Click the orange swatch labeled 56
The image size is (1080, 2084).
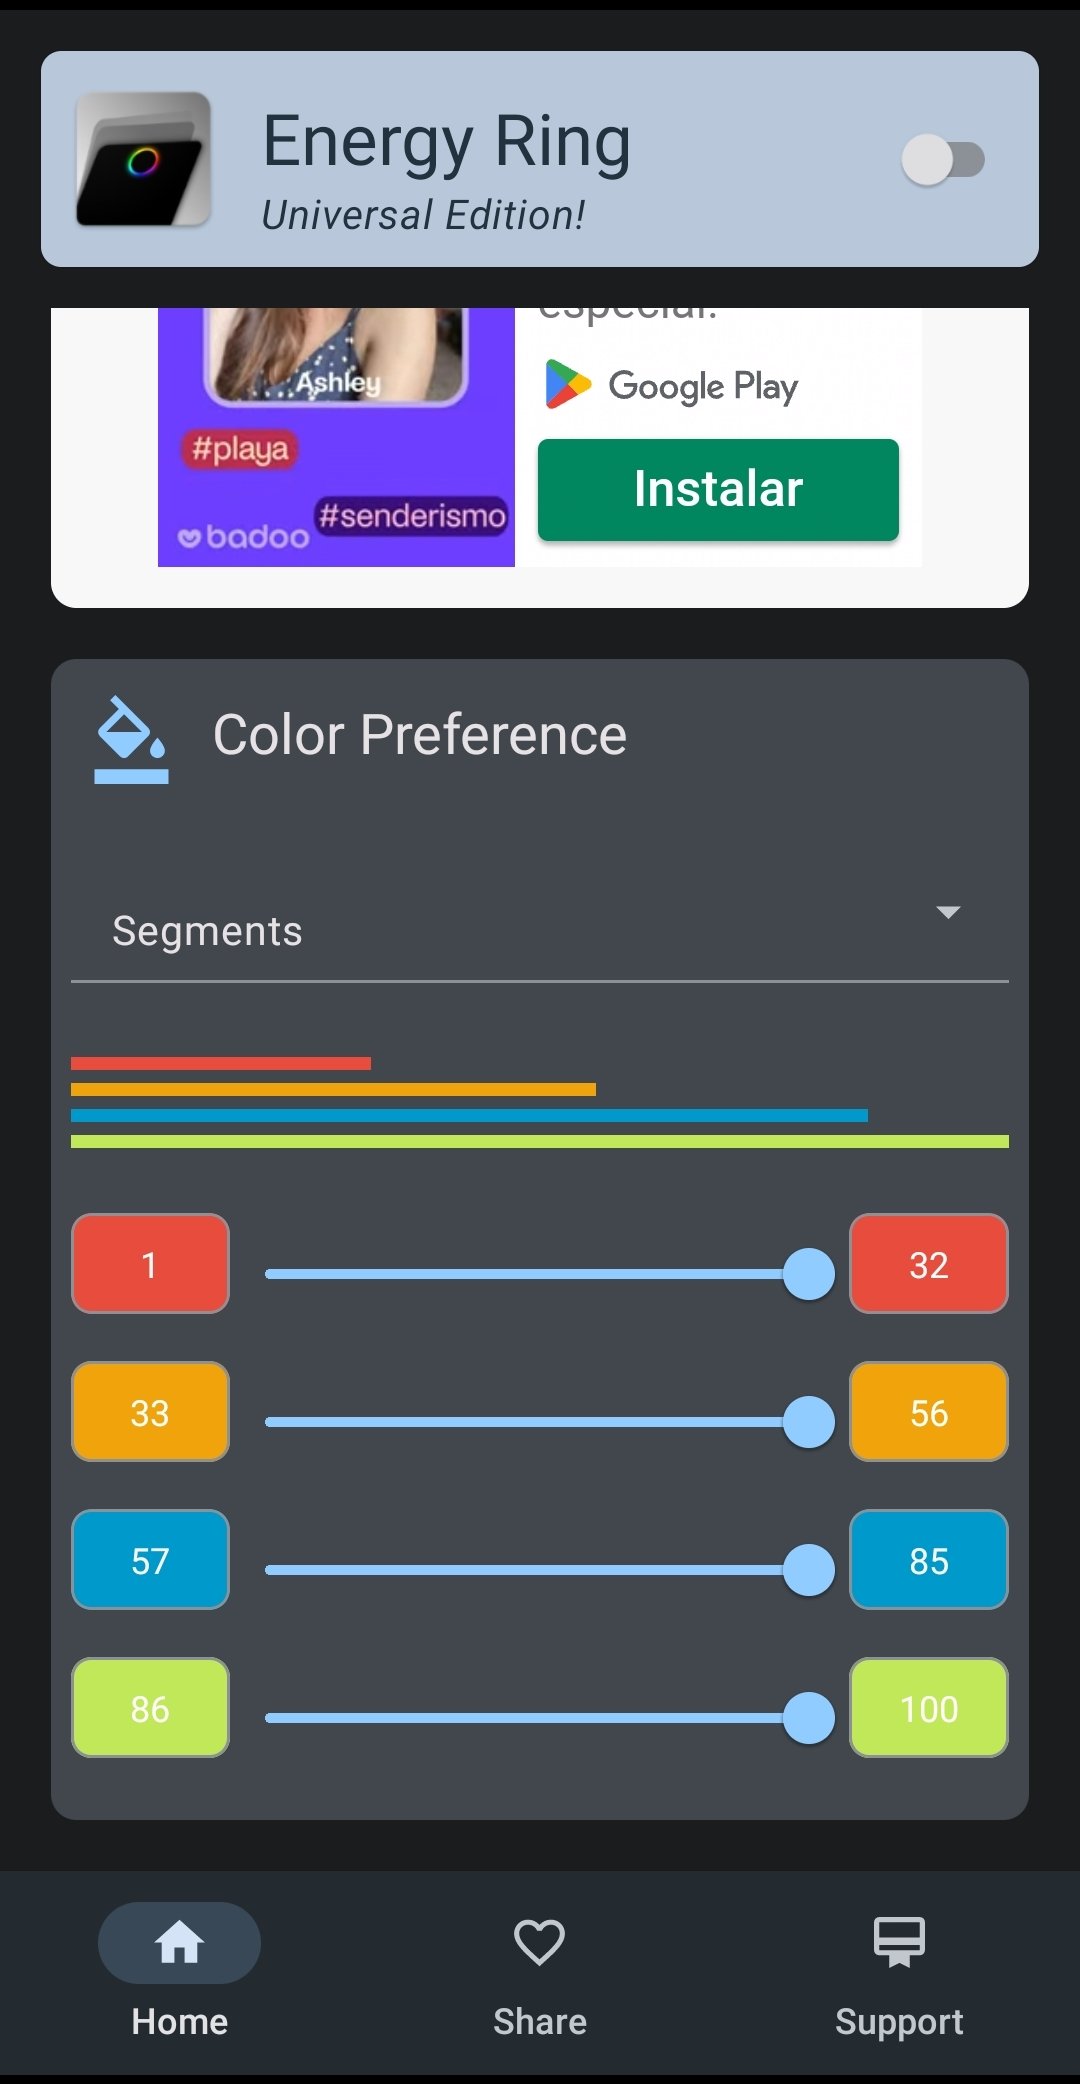click(x=929, y=1412)
